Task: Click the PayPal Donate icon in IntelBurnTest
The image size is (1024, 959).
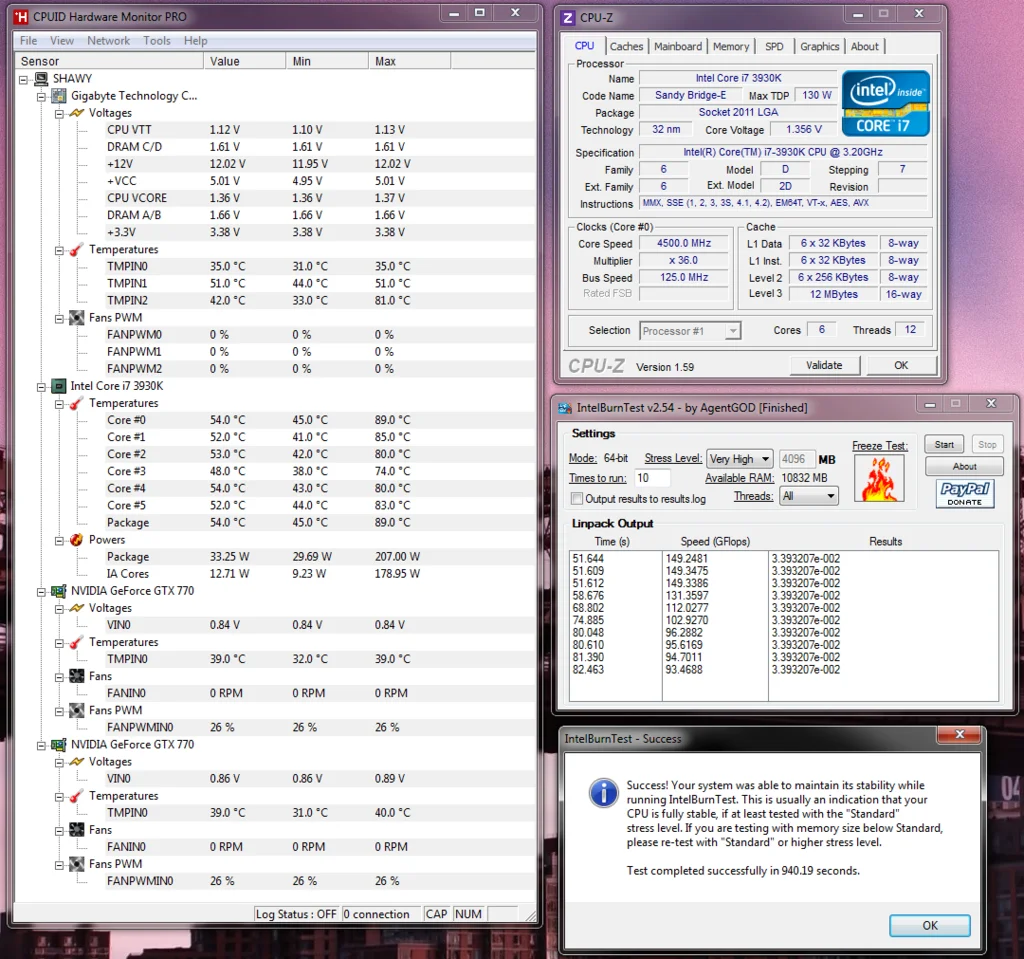Action: [965, 493]
